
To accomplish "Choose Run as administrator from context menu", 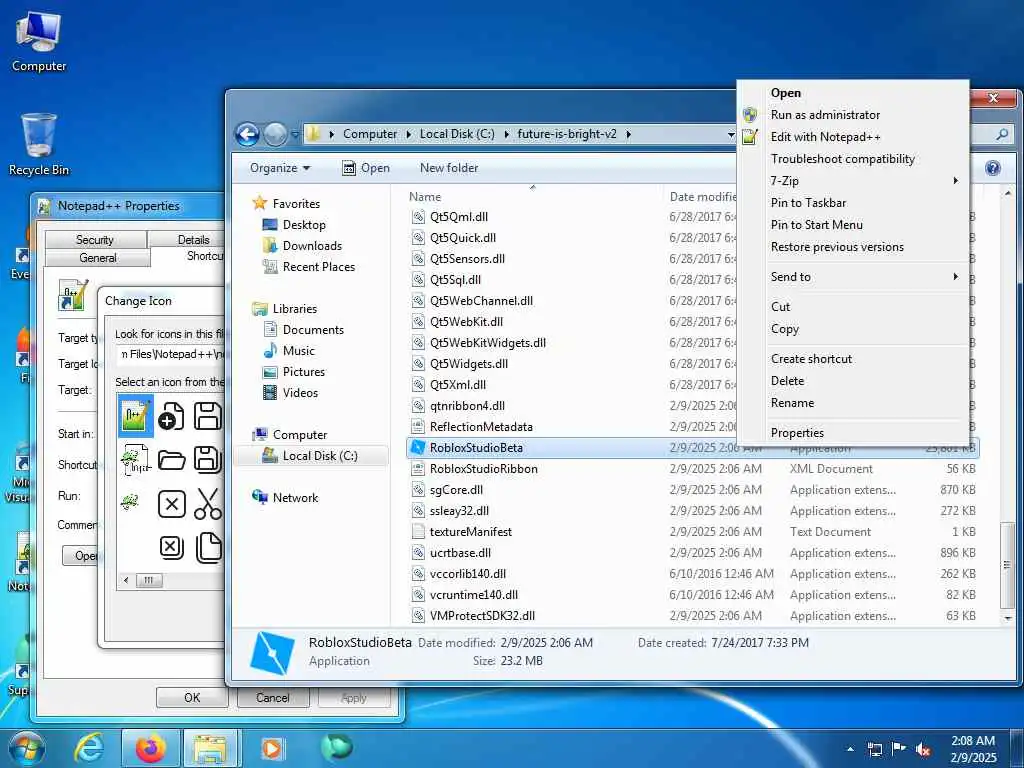I will click(x=853, y=115).
